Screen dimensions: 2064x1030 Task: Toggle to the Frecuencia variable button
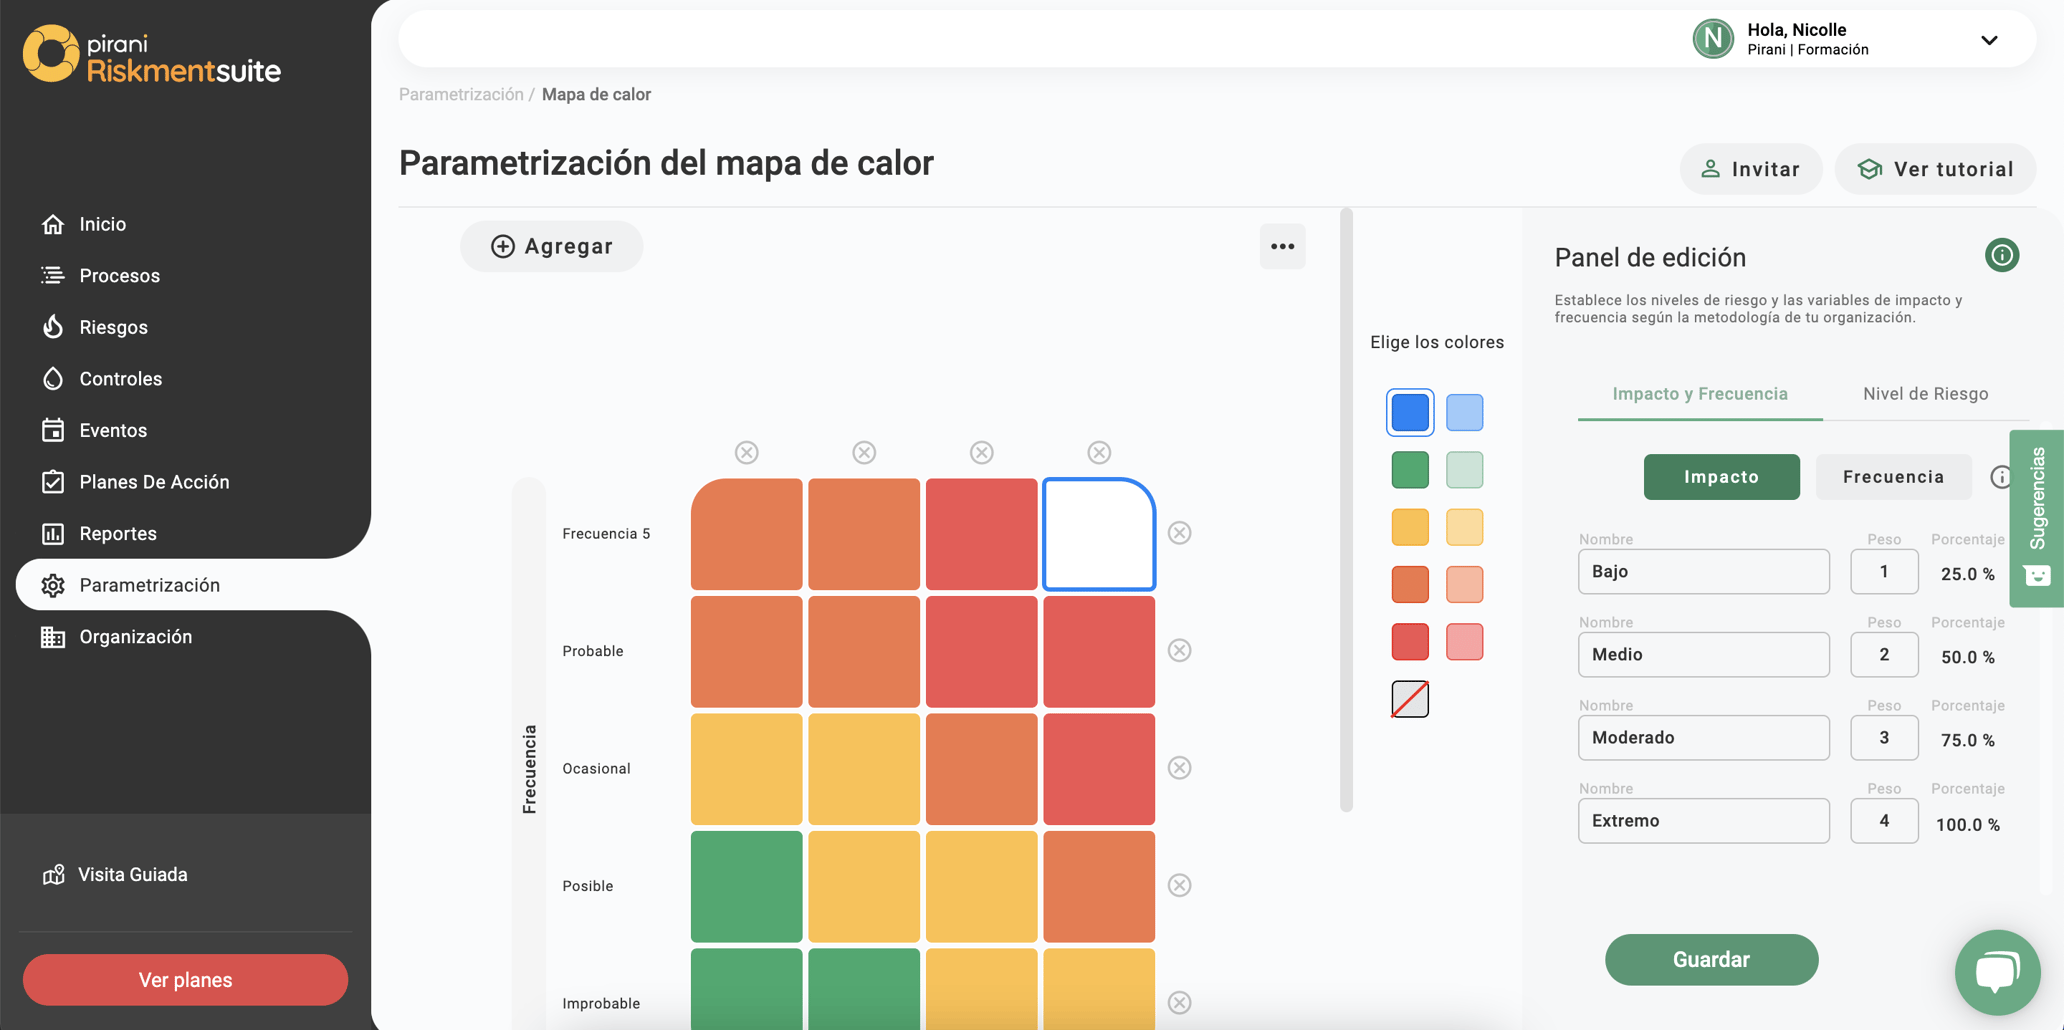coord(1893,477)
